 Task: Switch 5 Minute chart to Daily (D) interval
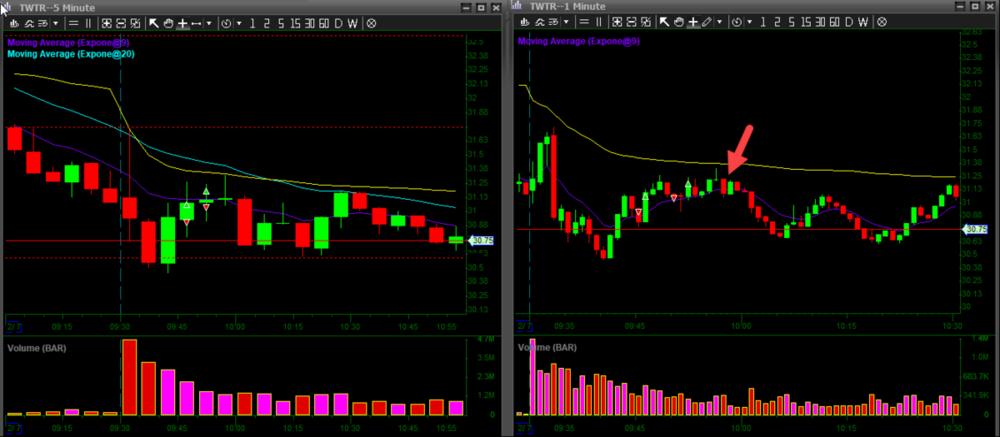coord(338,22)
